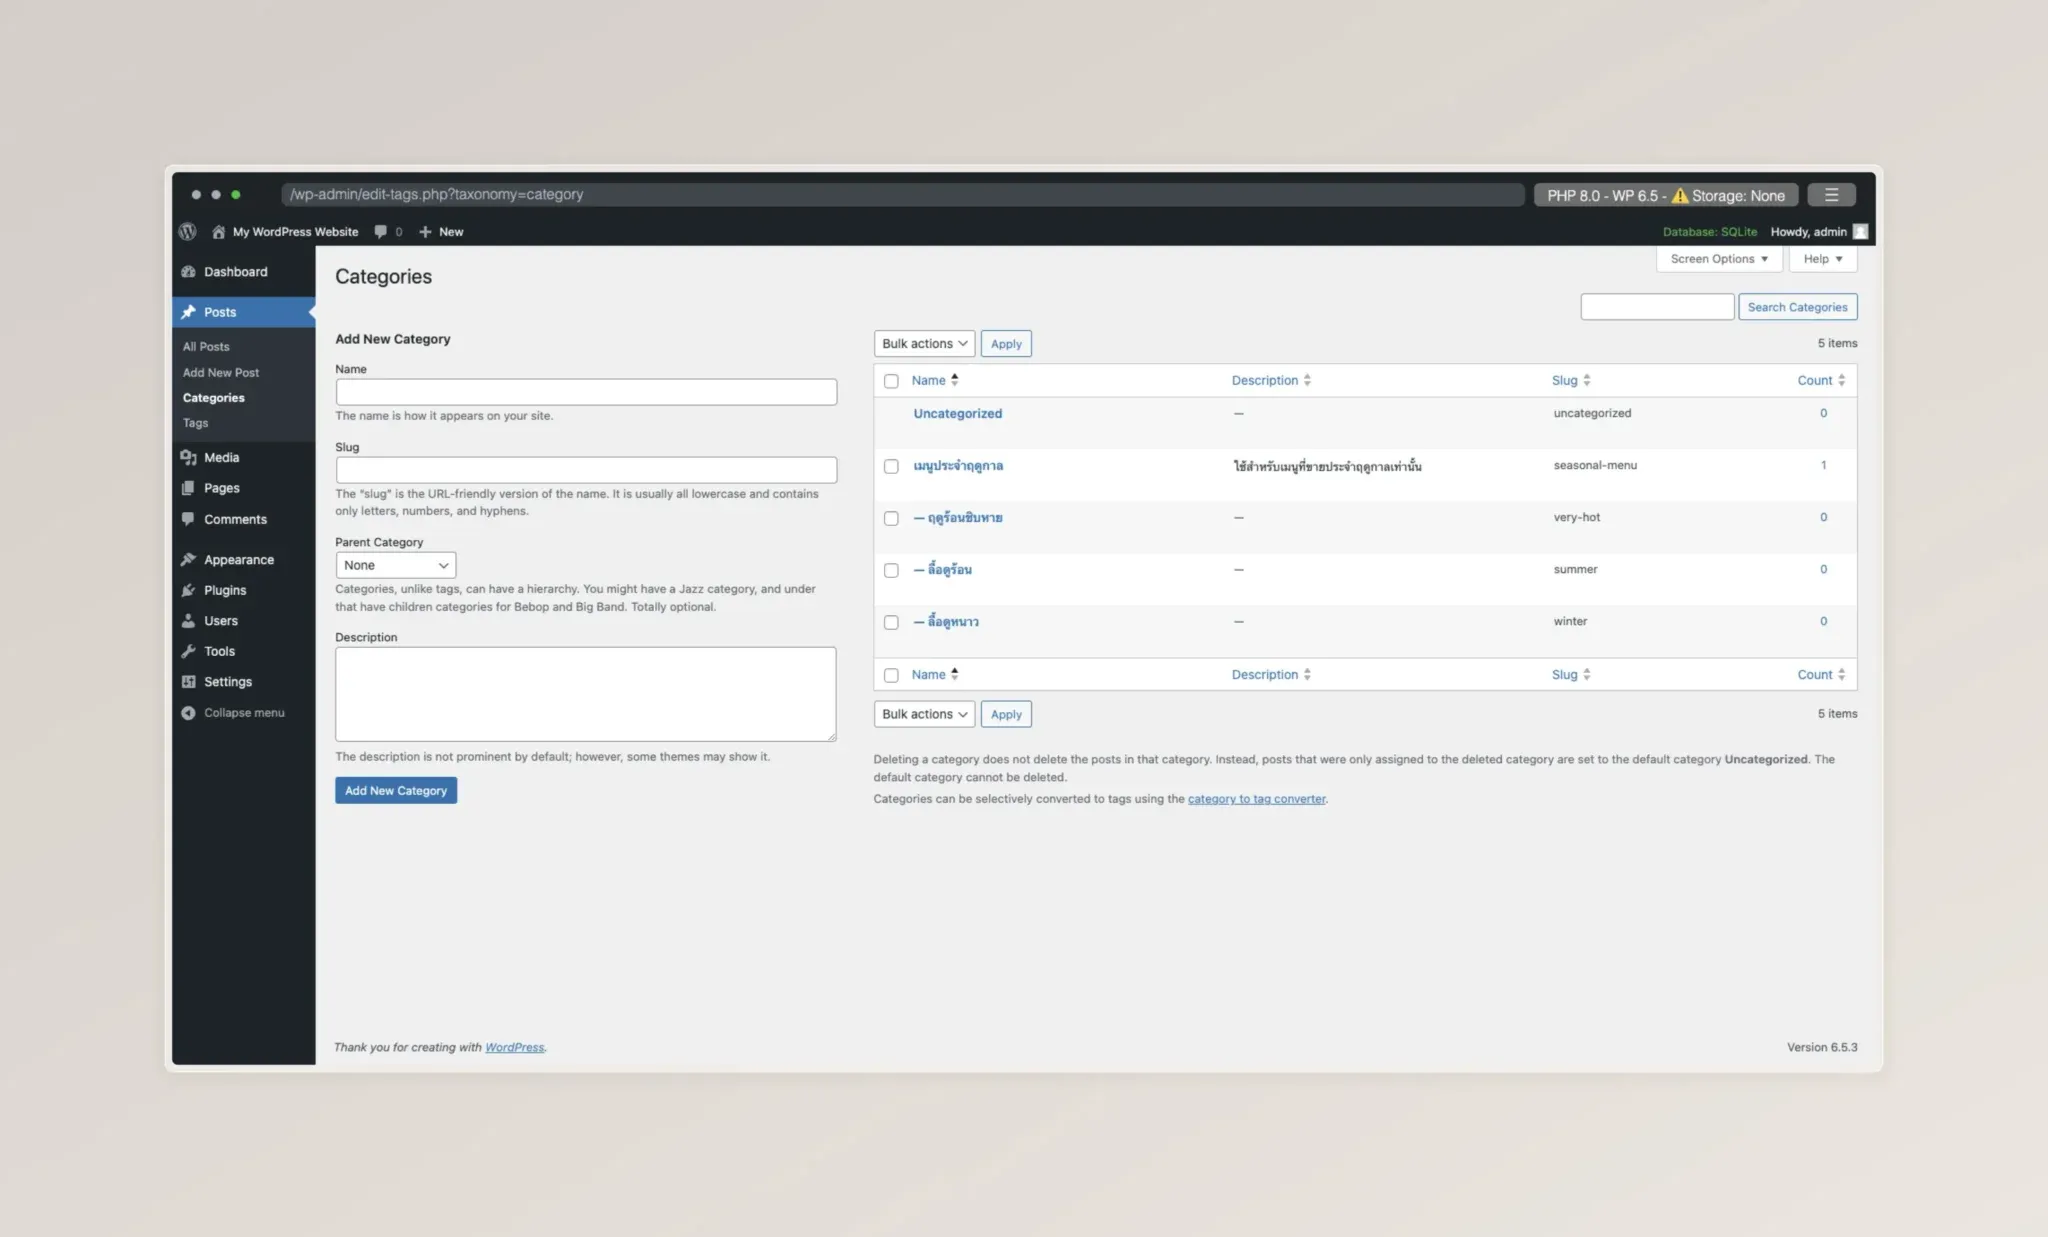2048x1237 pixels.
Task: Collapse menu using the arrow icon
Action: point(188,713)
